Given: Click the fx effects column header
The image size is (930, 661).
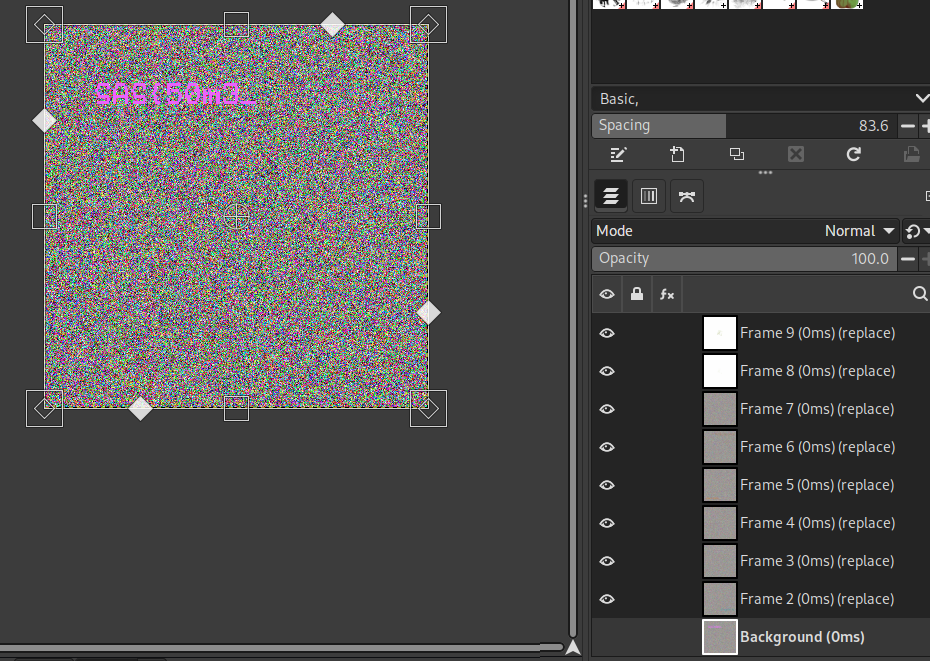Looking at the screenshot, I should 667,294.
